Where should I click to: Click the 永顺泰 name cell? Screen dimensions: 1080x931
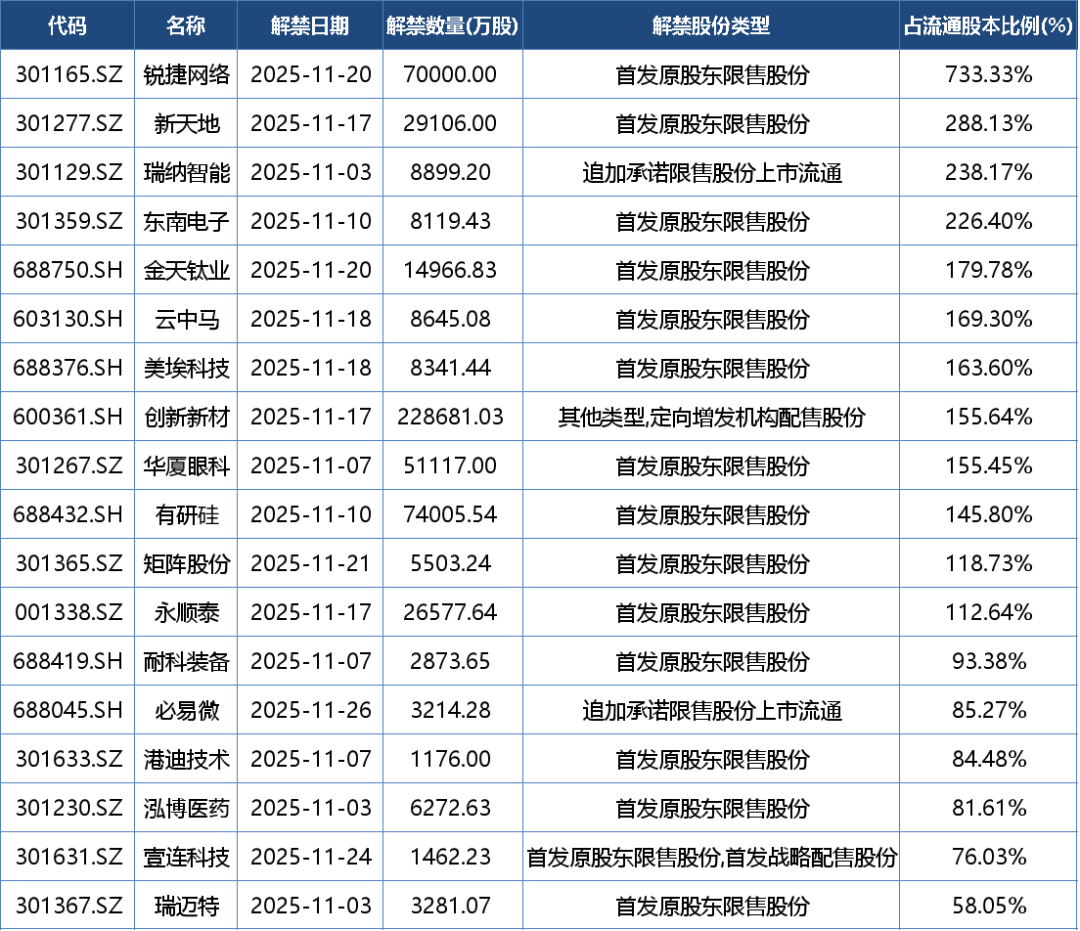tap(186, 612)
